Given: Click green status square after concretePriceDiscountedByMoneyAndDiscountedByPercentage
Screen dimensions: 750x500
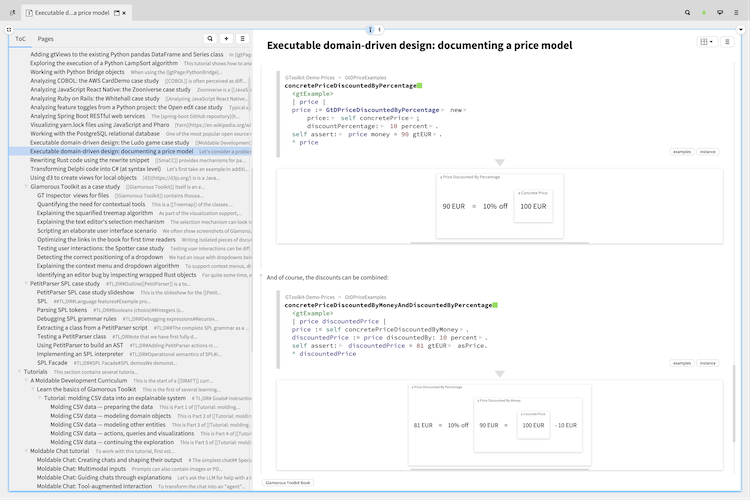Looking at the screenshot, I should 495,305.
